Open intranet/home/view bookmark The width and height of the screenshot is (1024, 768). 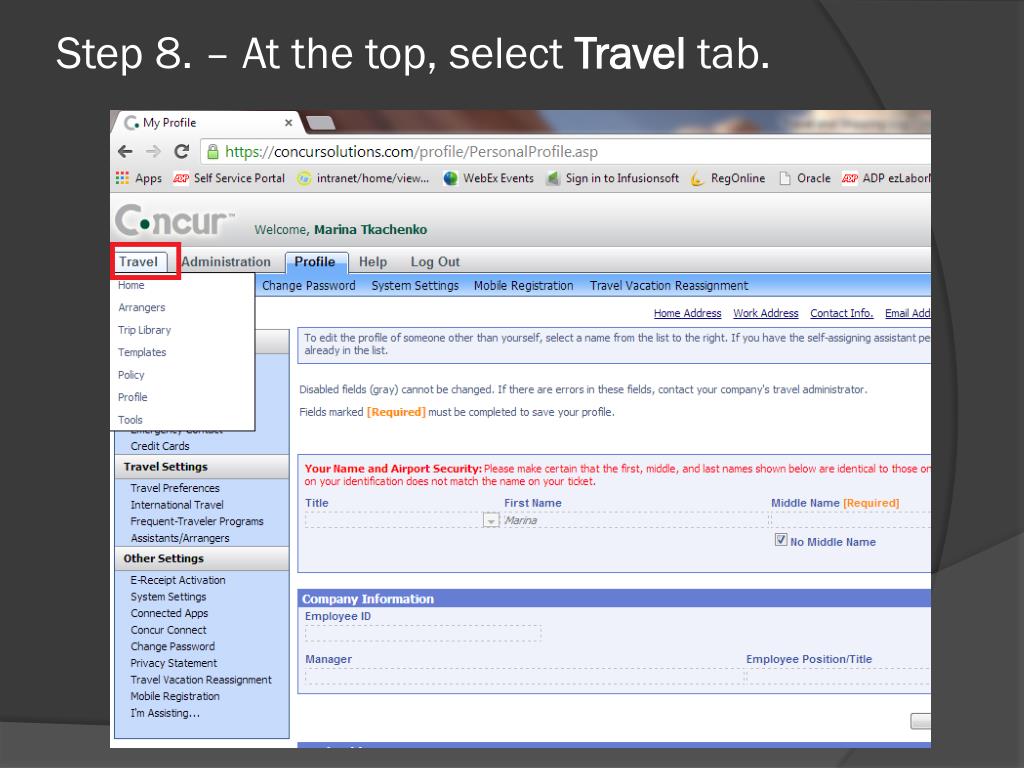[363, 178]
